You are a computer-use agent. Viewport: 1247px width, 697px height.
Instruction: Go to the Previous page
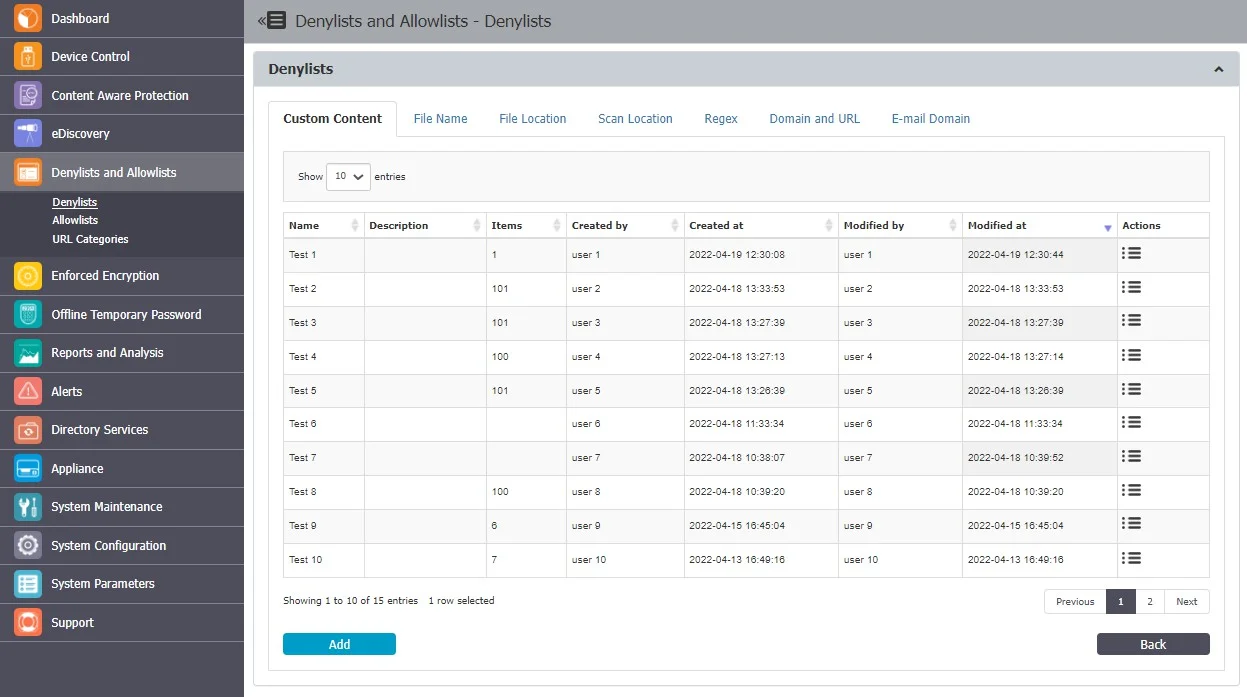[1075, 601]
